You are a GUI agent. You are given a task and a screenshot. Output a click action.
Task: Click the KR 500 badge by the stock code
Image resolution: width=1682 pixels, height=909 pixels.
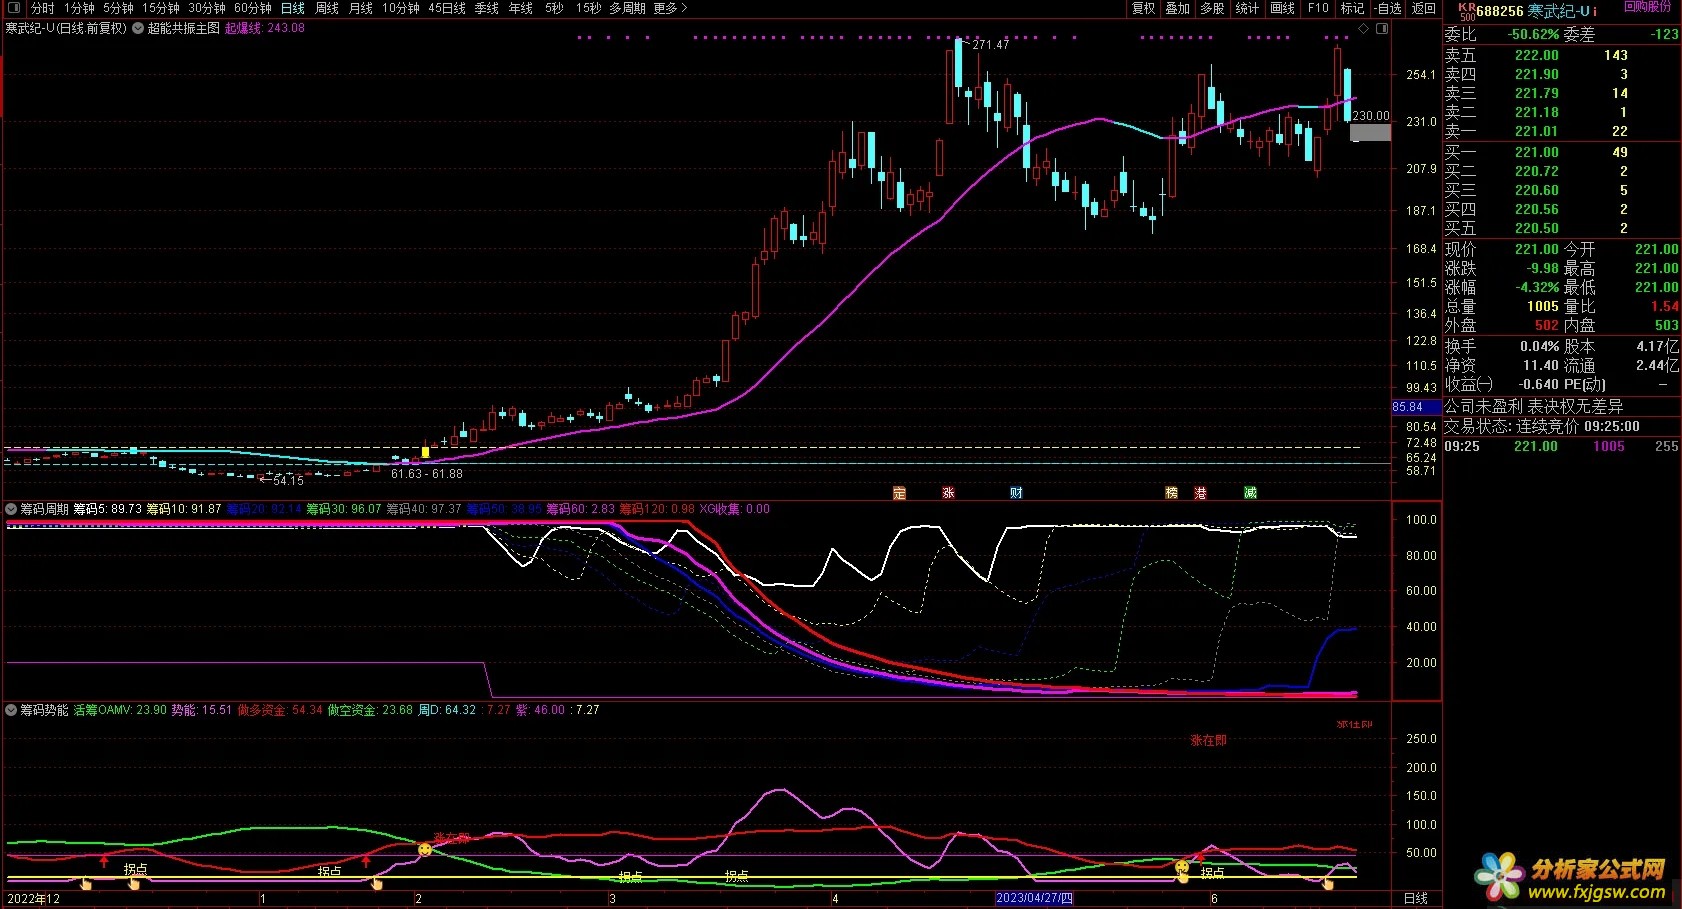coord(1466,11)
